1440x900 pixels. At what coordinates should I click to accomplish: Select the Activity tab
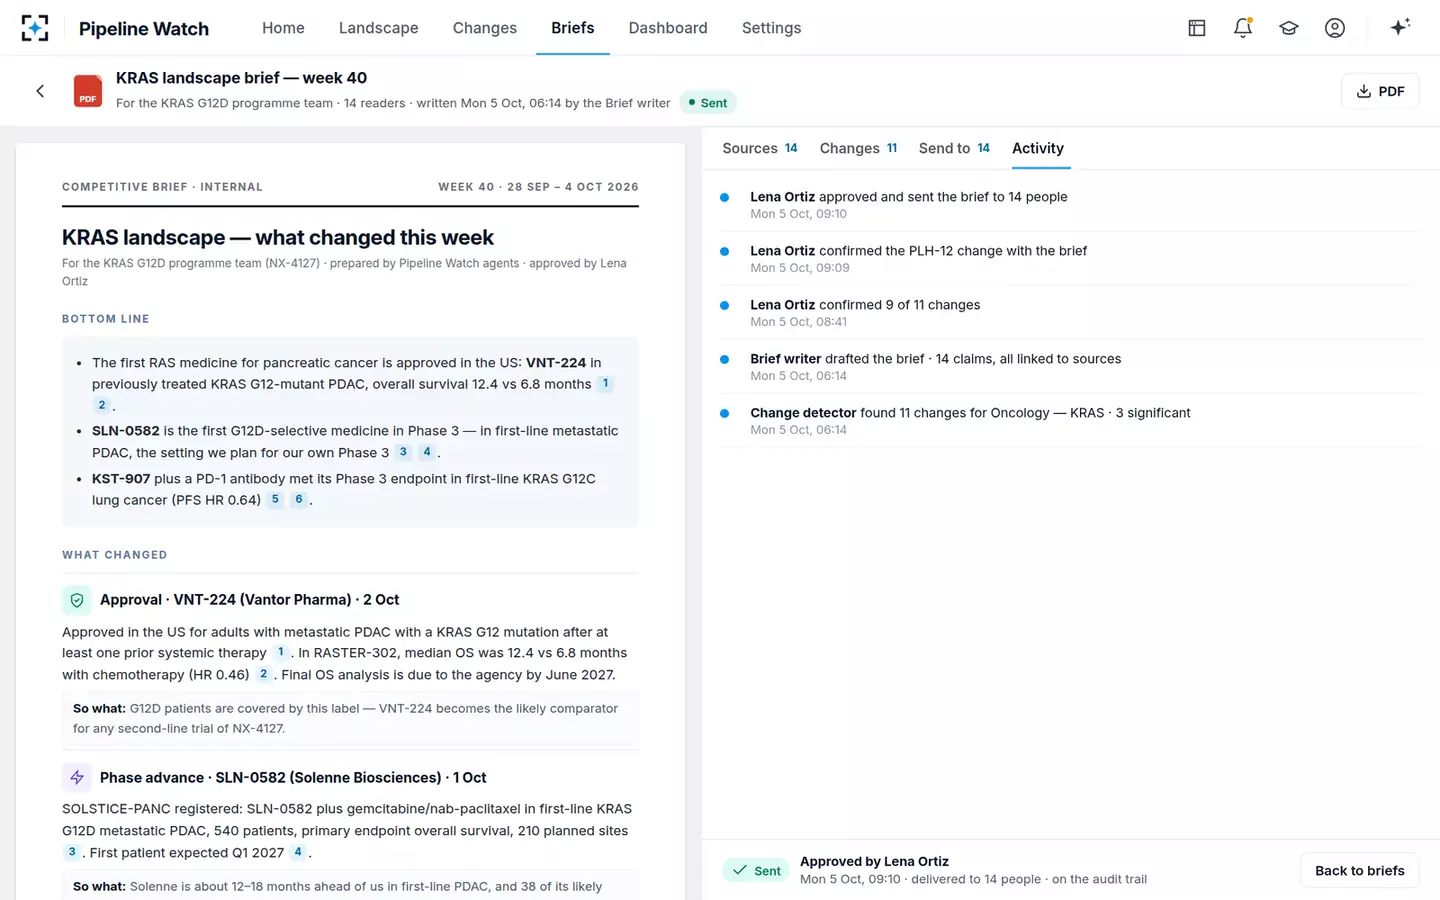[x=1038, y=148]
